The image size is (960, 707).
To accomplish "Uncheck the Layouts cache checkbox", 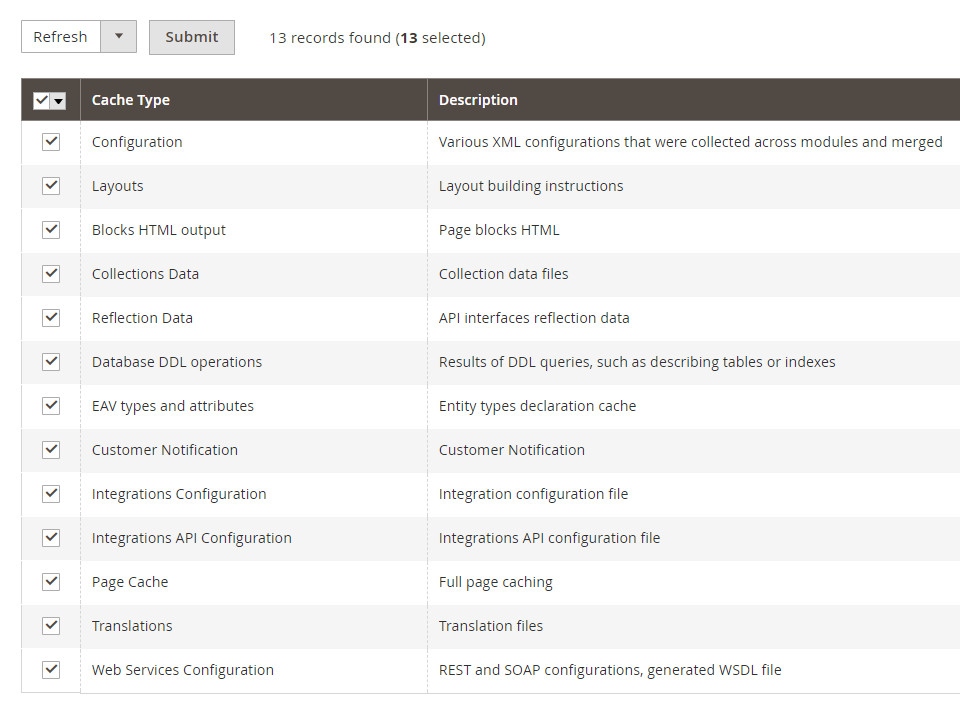I will [x=51, y=186].
